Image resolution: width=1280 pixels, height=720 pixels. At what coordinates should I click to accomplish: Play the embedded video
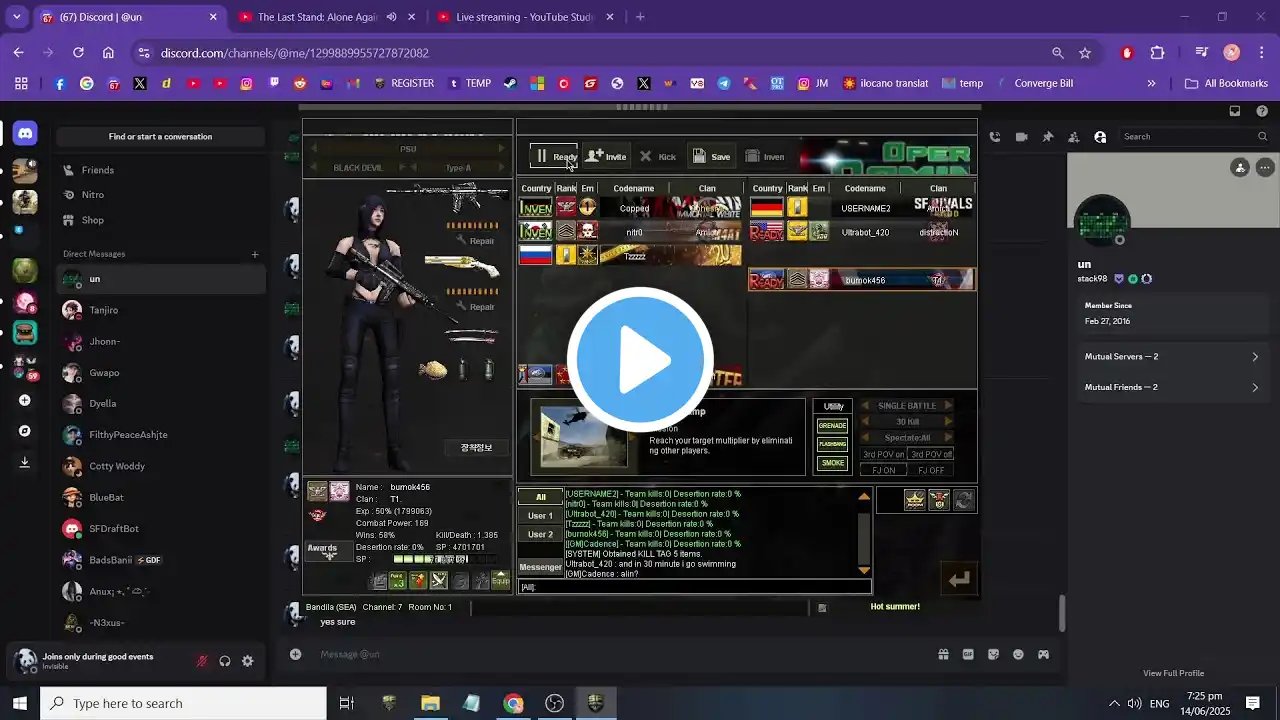coord(640,360)
